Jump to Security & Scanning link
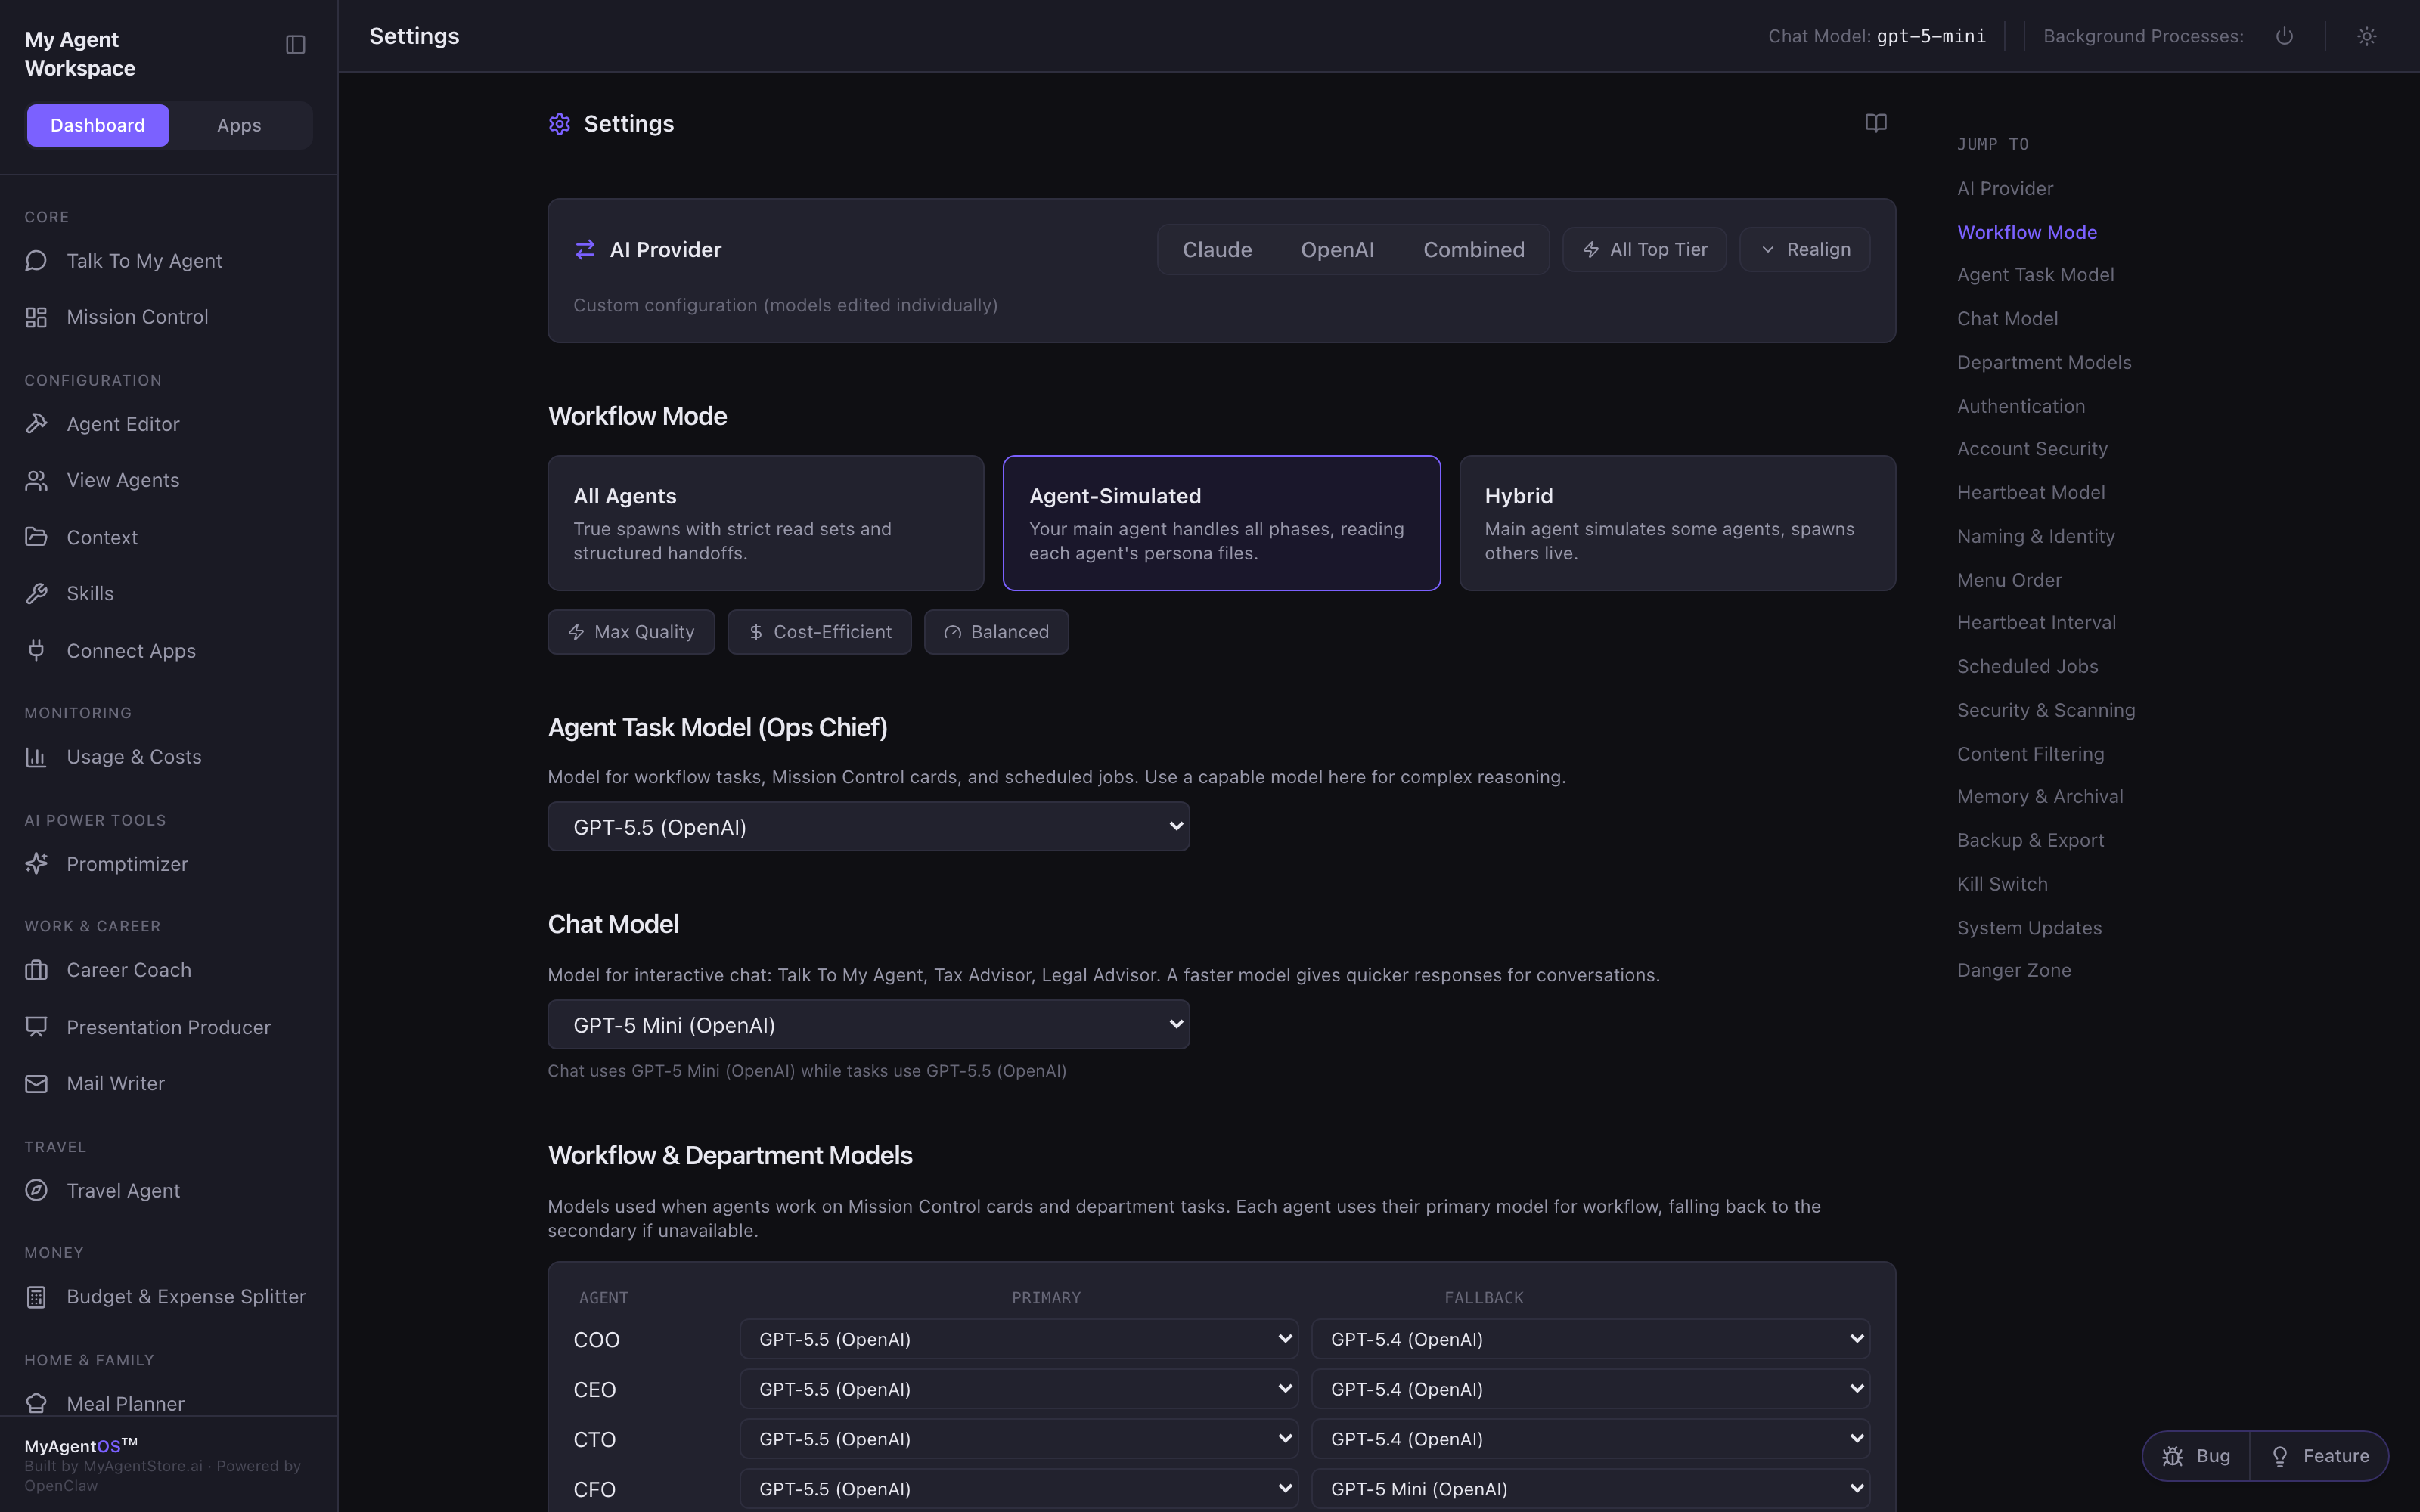 [x=2046, y=710]
